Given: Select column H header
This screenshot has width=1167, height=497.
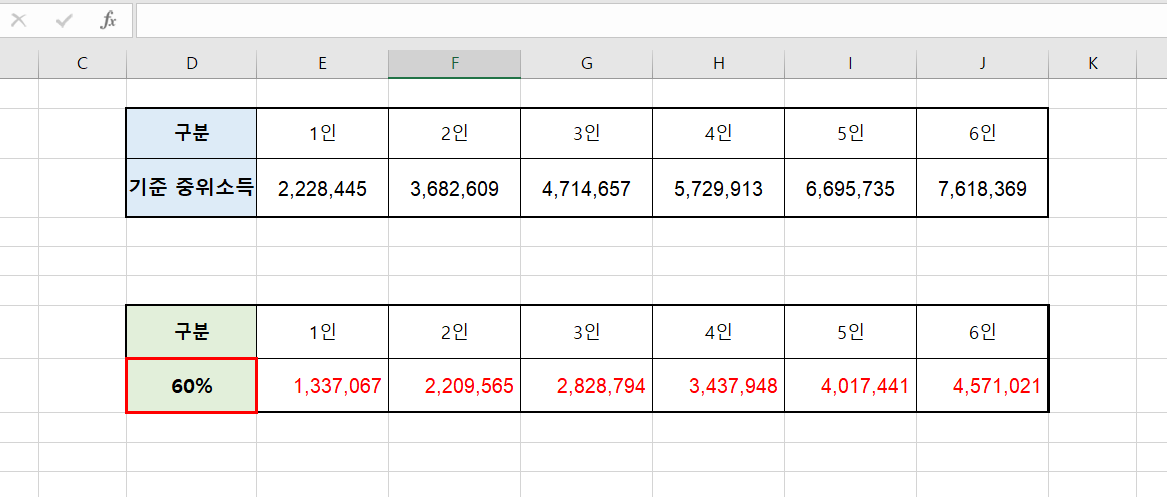Looking at the screenshot, I should [718, 64].
